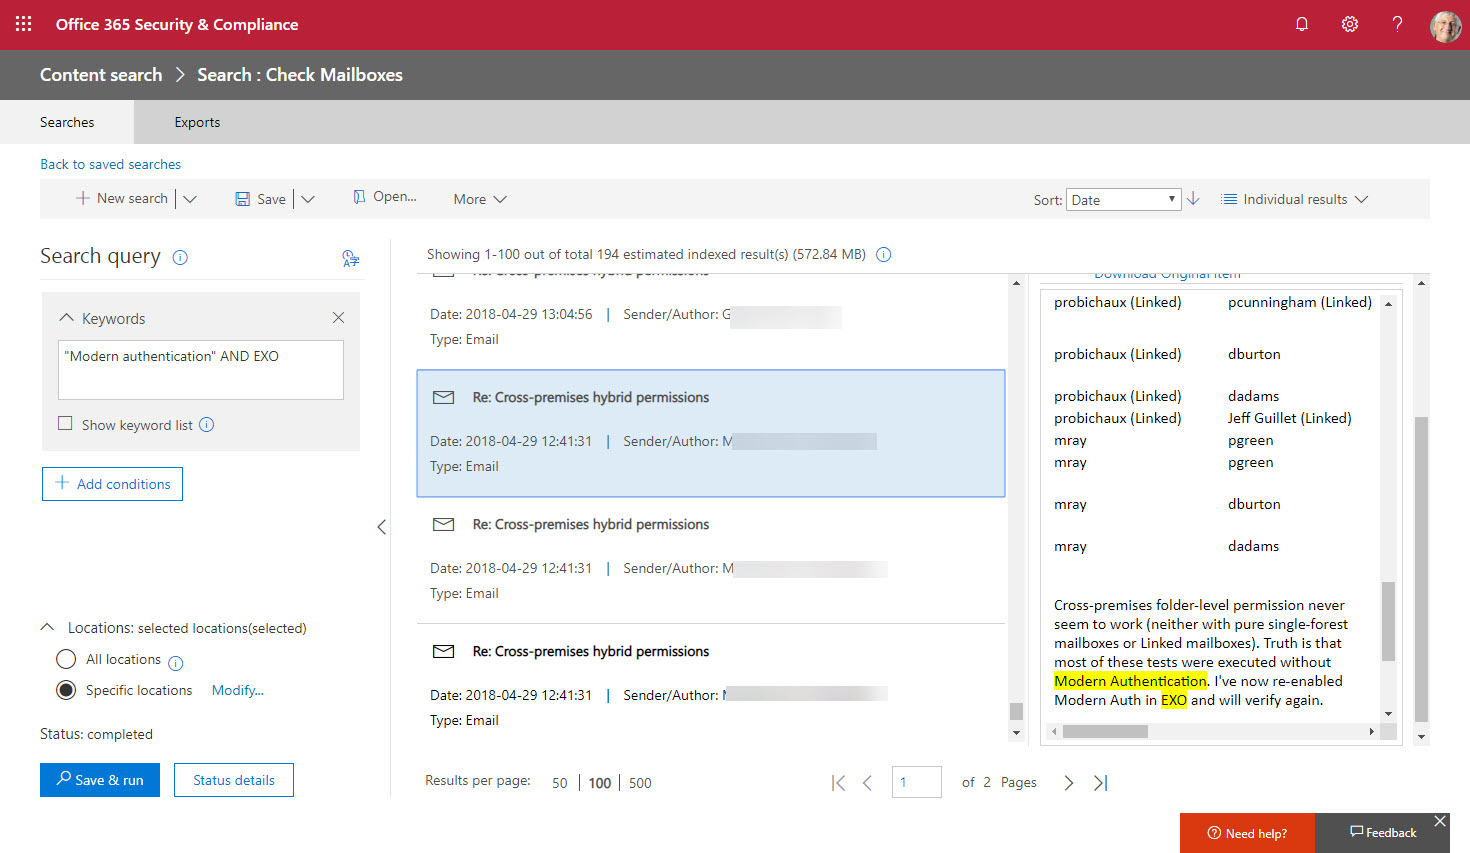Open settings gear in header
The image size is (1470, 853).
pos(1350,24)
